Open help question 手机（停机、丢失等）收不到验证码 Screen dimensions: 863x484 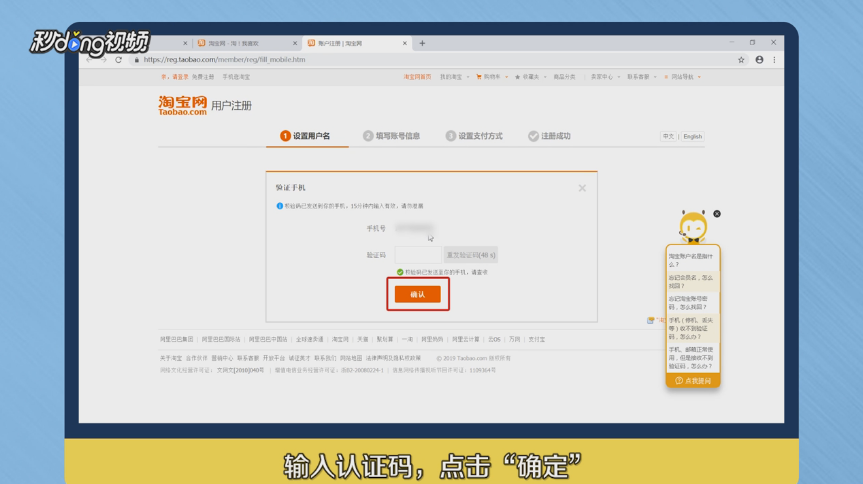coord(691,328)
